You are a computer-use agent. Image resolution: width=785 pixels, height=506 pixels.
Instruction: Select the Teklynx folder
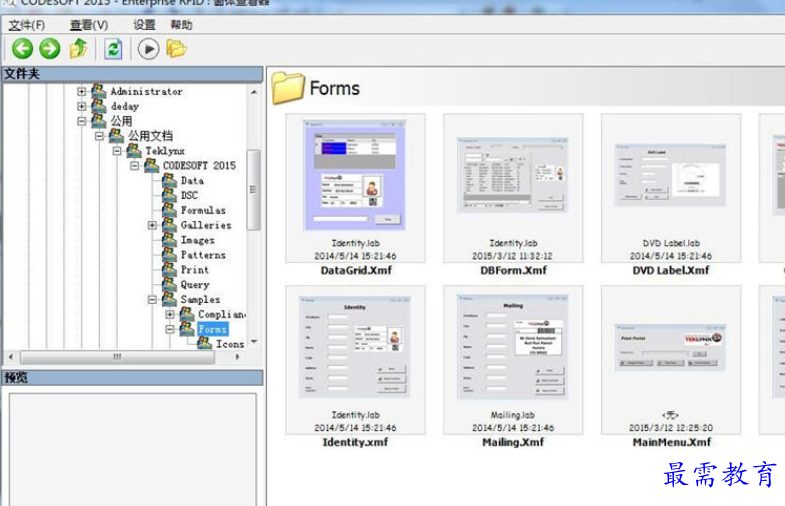coord(165,151)
